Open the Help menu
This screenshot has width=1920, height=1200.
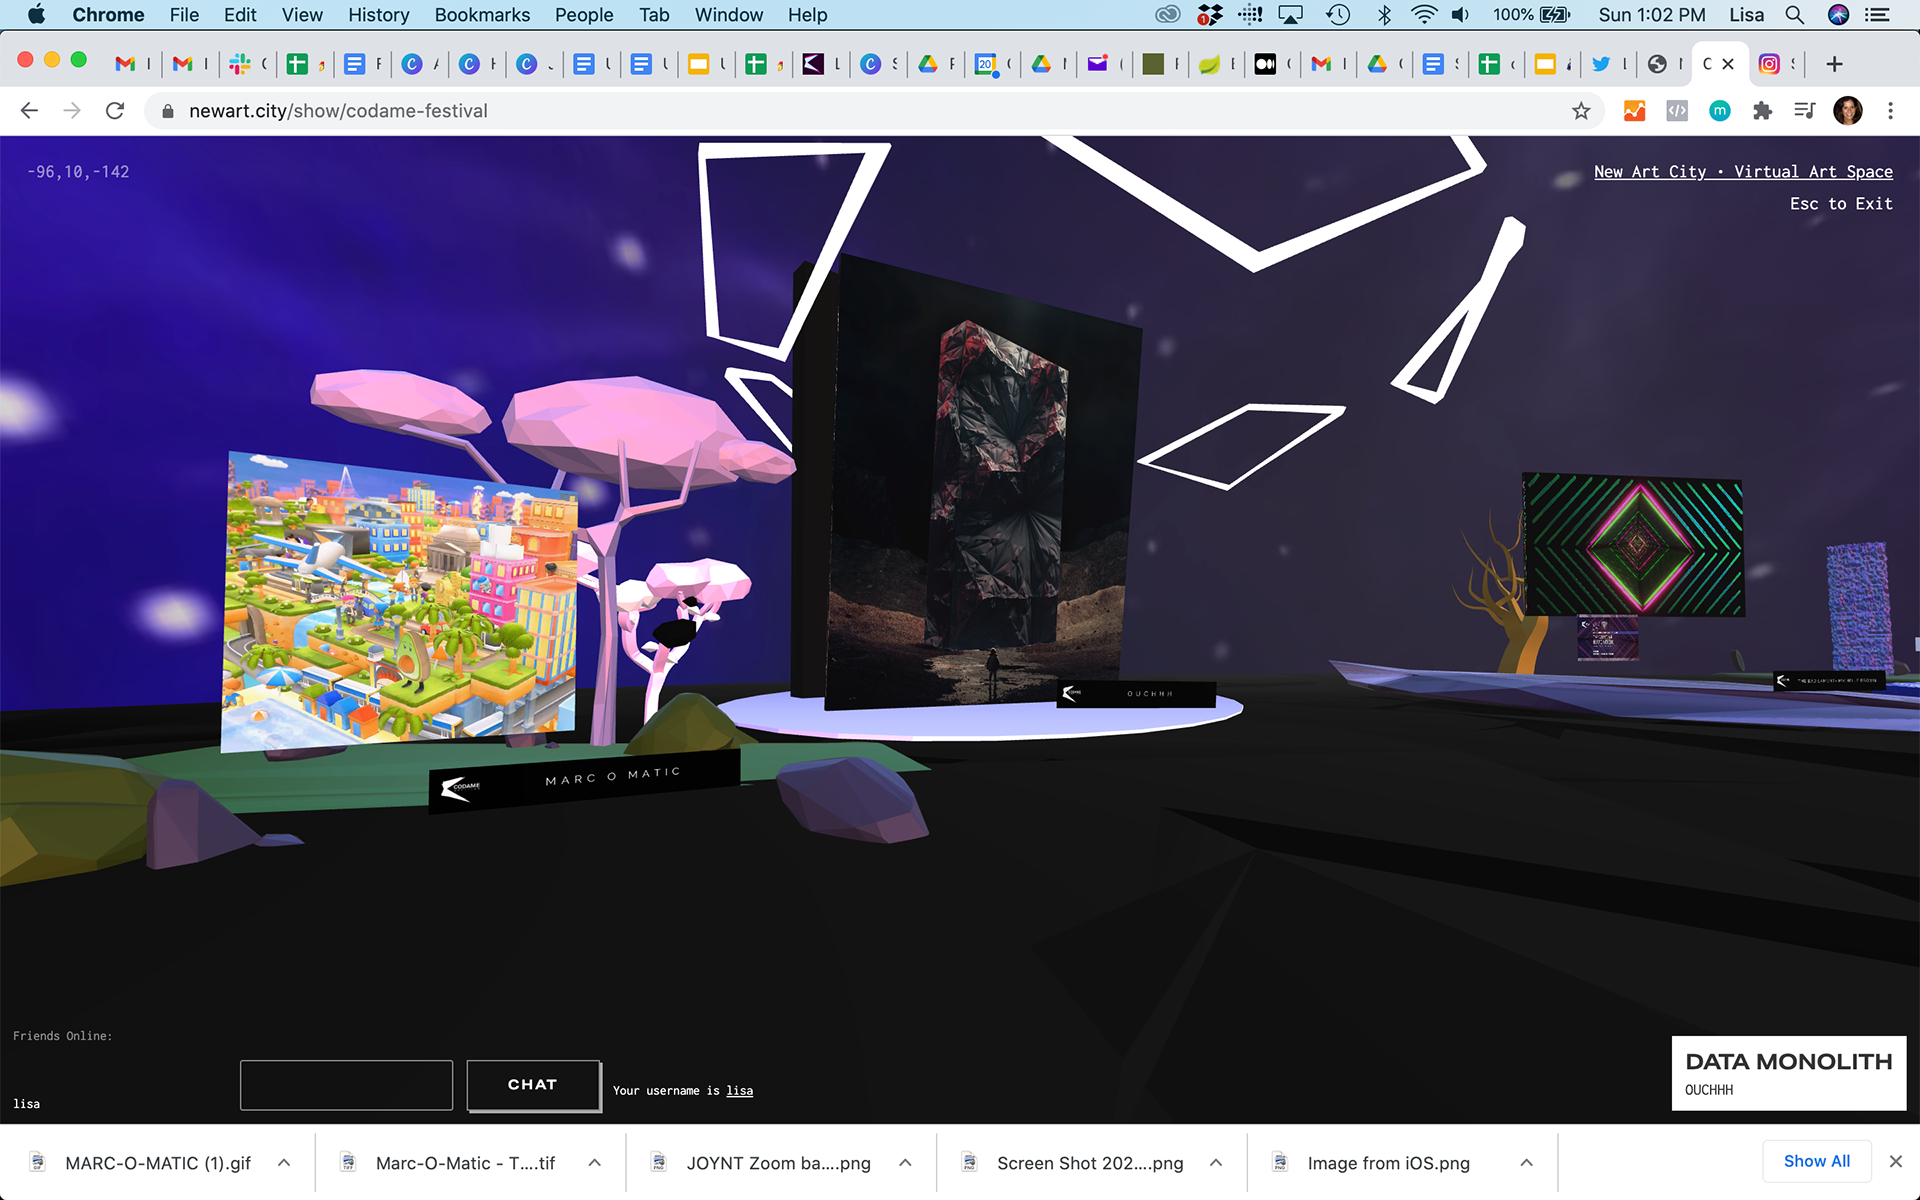click(807, 15)
